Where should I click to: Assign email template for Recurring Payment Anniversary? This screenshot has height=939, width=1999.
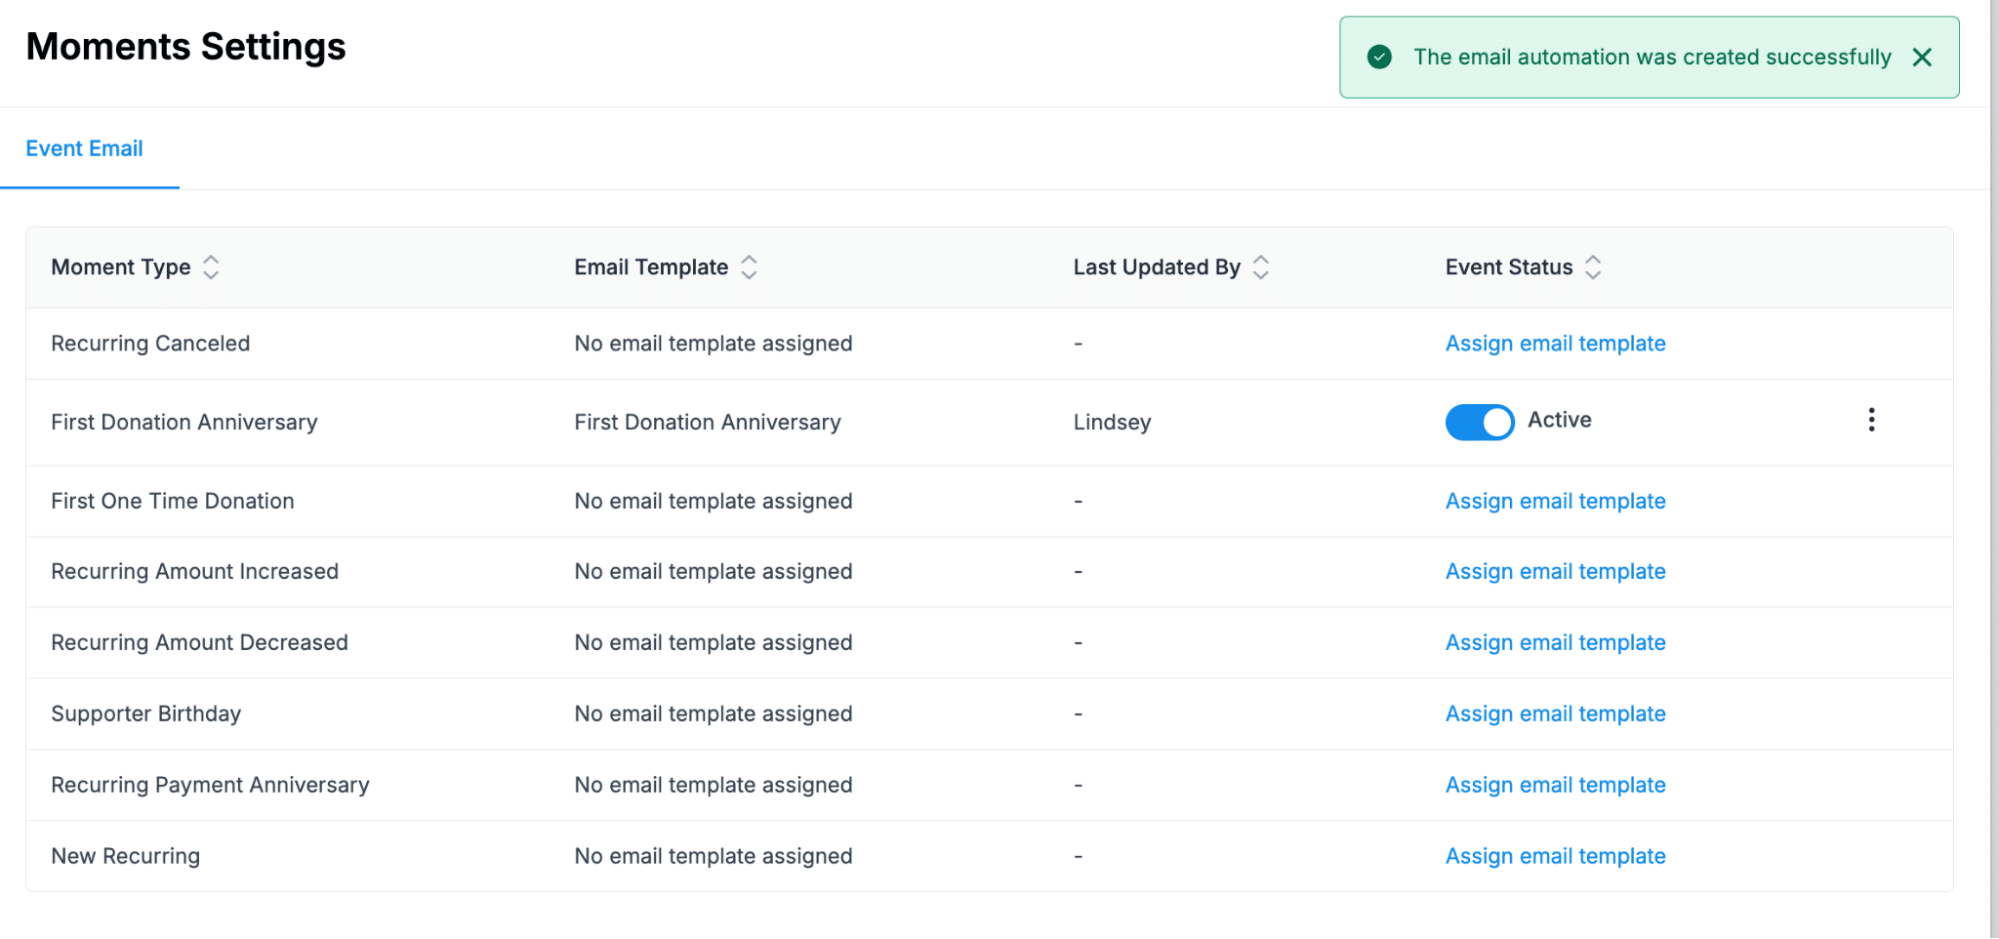(x=1554, y=785)
